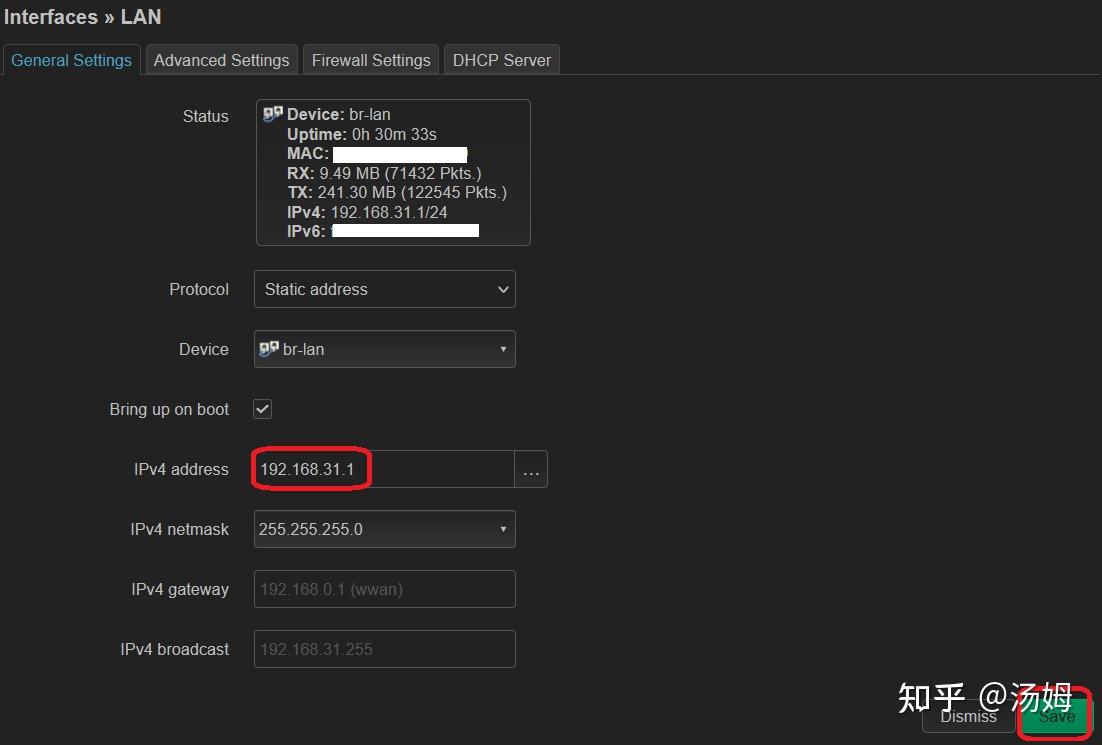Click the Interfaces breadcrumb heading
This screenshot has height=745, width=1102.
[x=48, y=16]
